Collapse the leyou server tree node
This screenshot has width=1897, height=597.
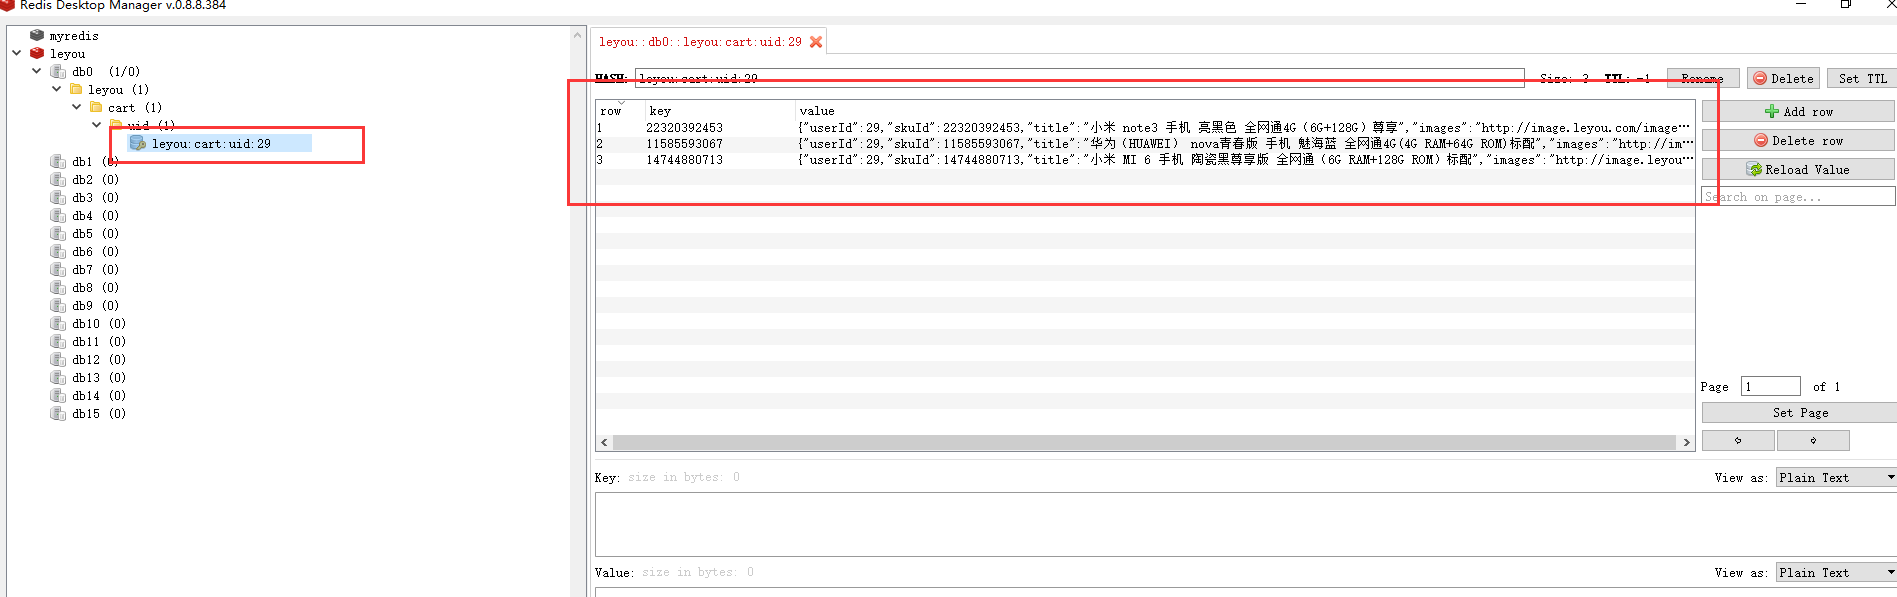pyautogui.click(x=17, y=53)
